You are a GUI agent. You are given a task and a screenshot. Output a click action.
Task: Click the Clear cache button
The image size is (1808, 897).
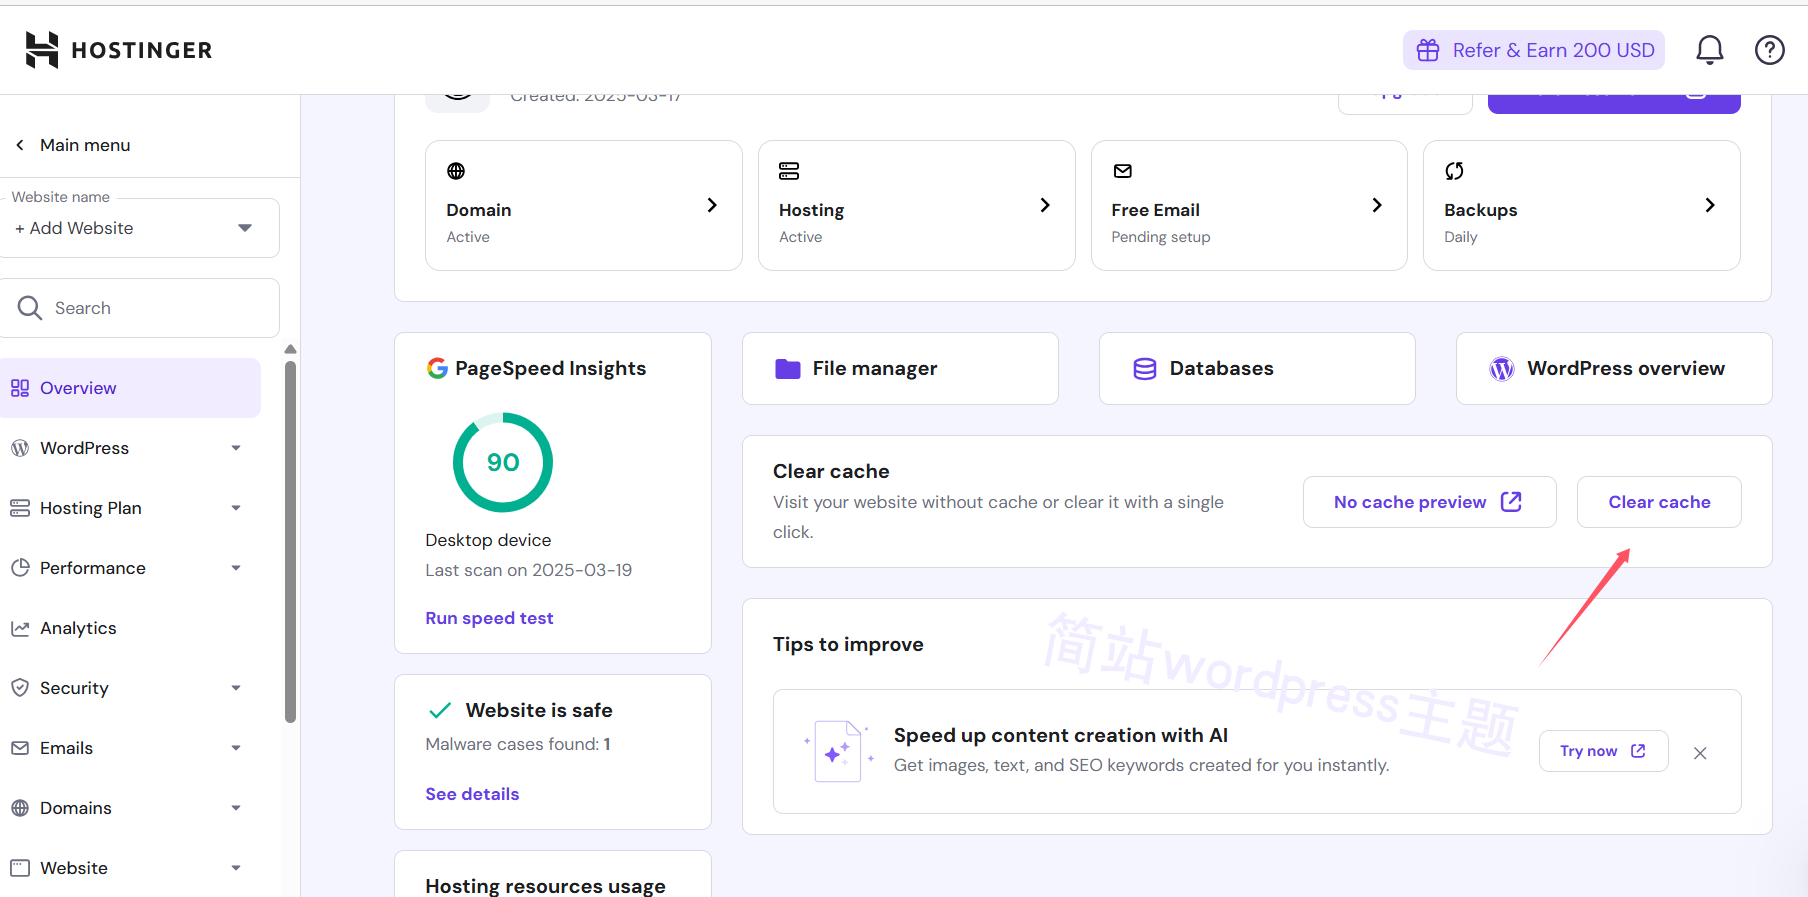(x=1658, y=502)
